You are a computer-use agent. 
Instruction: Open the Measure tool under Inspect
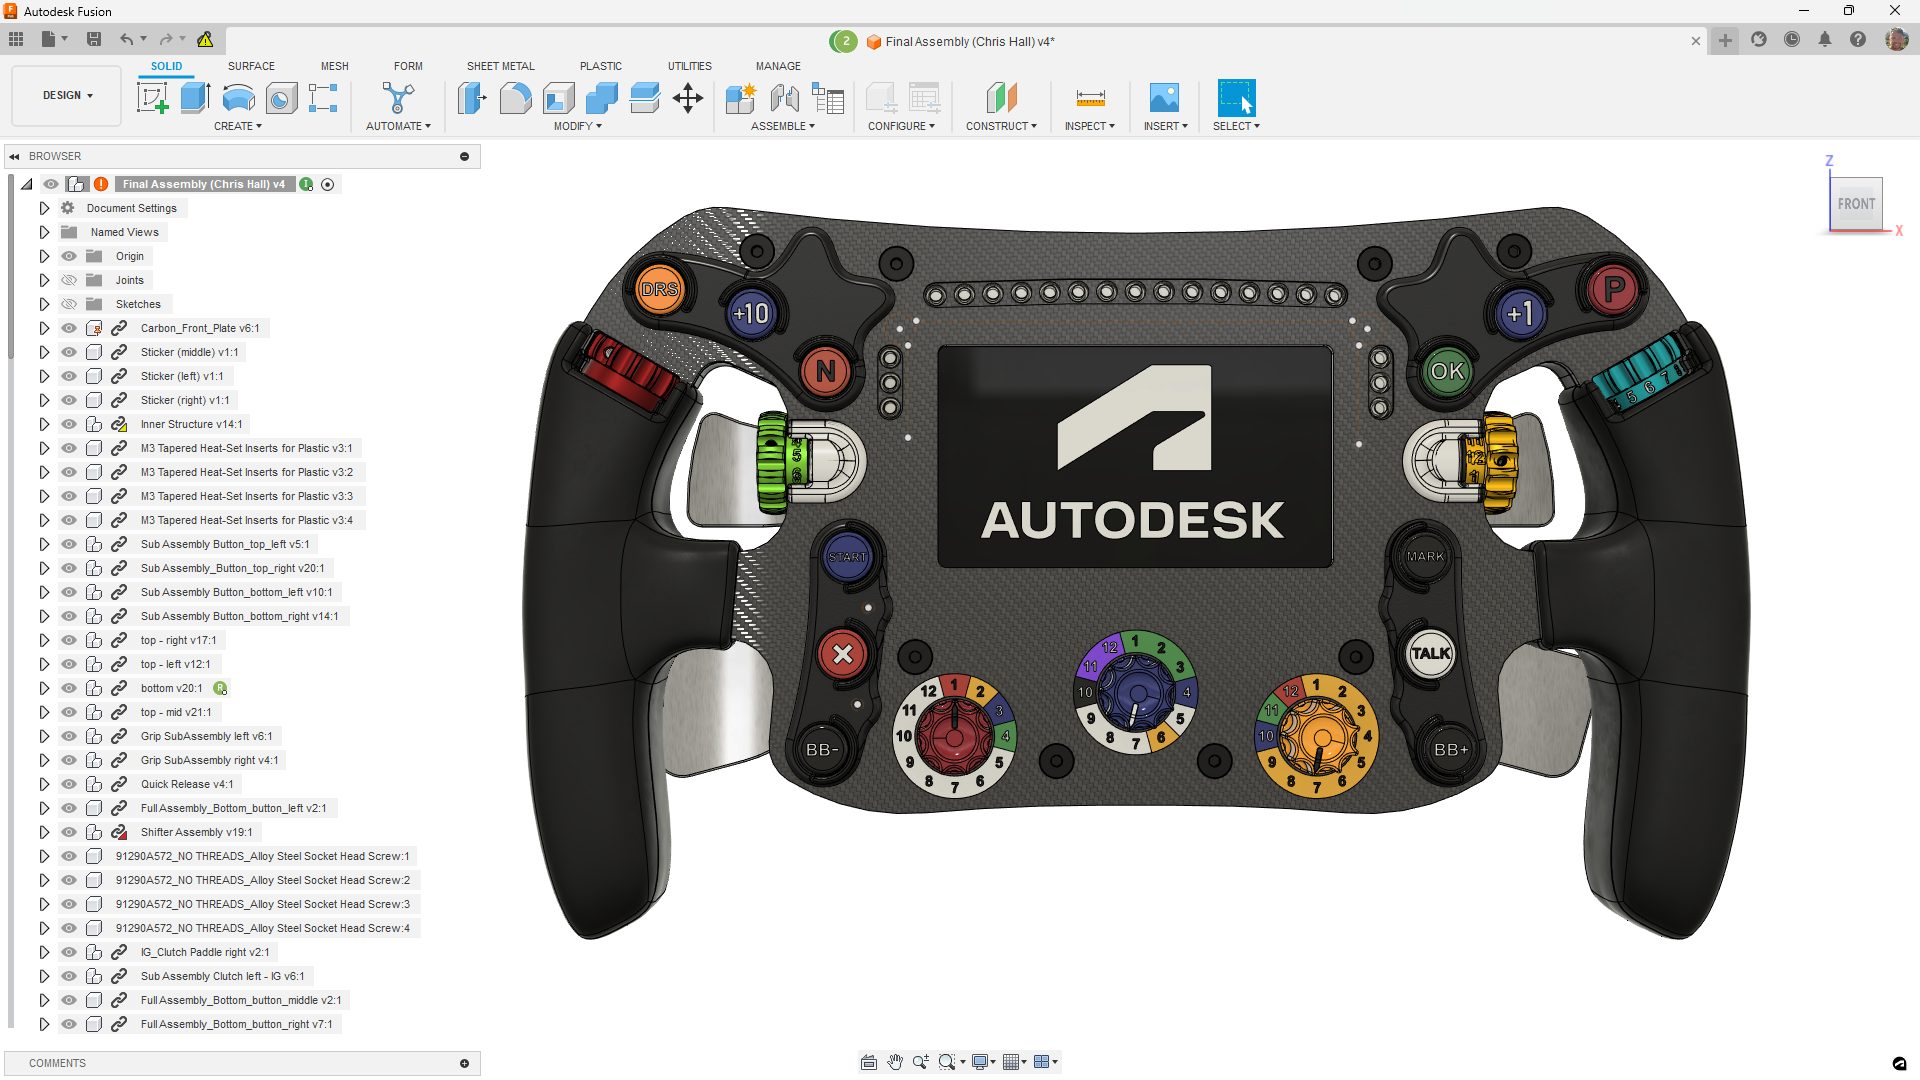(1089, 97)
